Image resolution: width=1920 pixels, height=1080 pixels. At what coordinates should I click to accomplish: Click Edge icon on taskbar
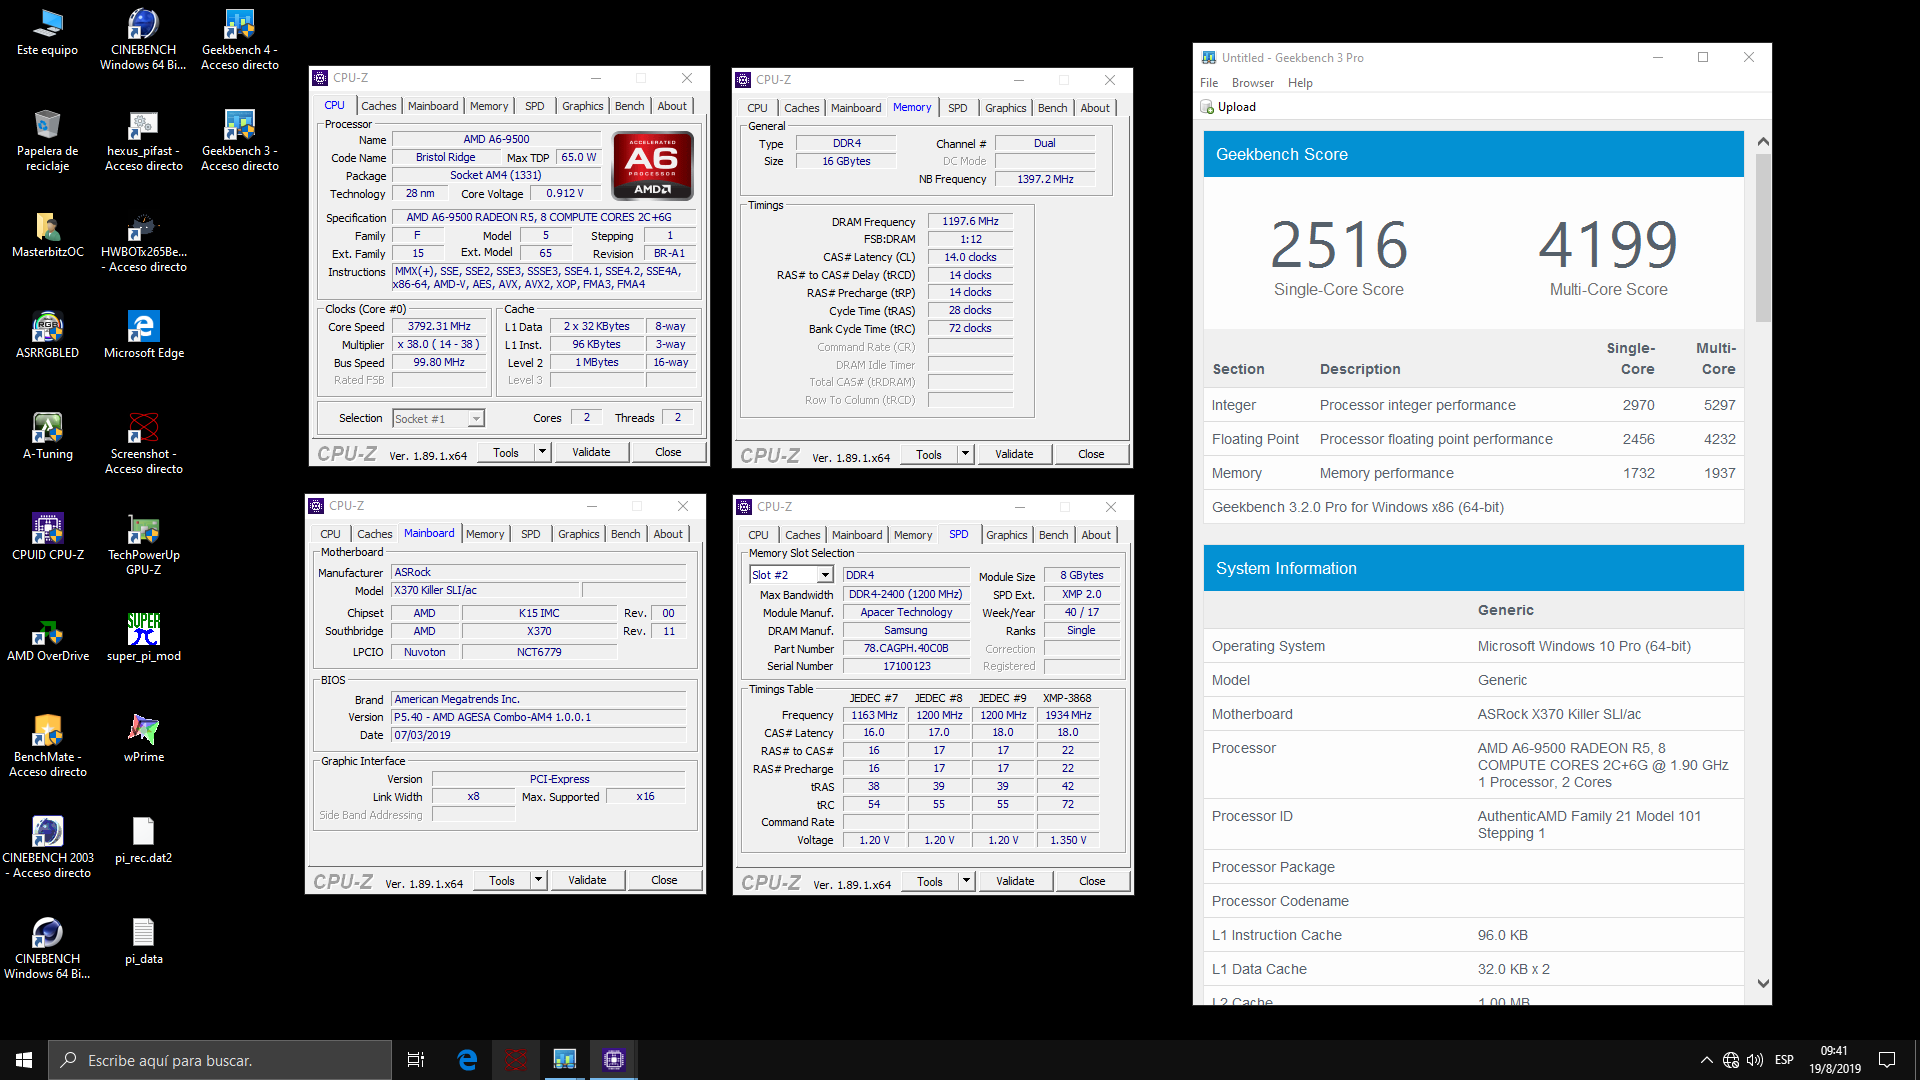(467, 1060)
